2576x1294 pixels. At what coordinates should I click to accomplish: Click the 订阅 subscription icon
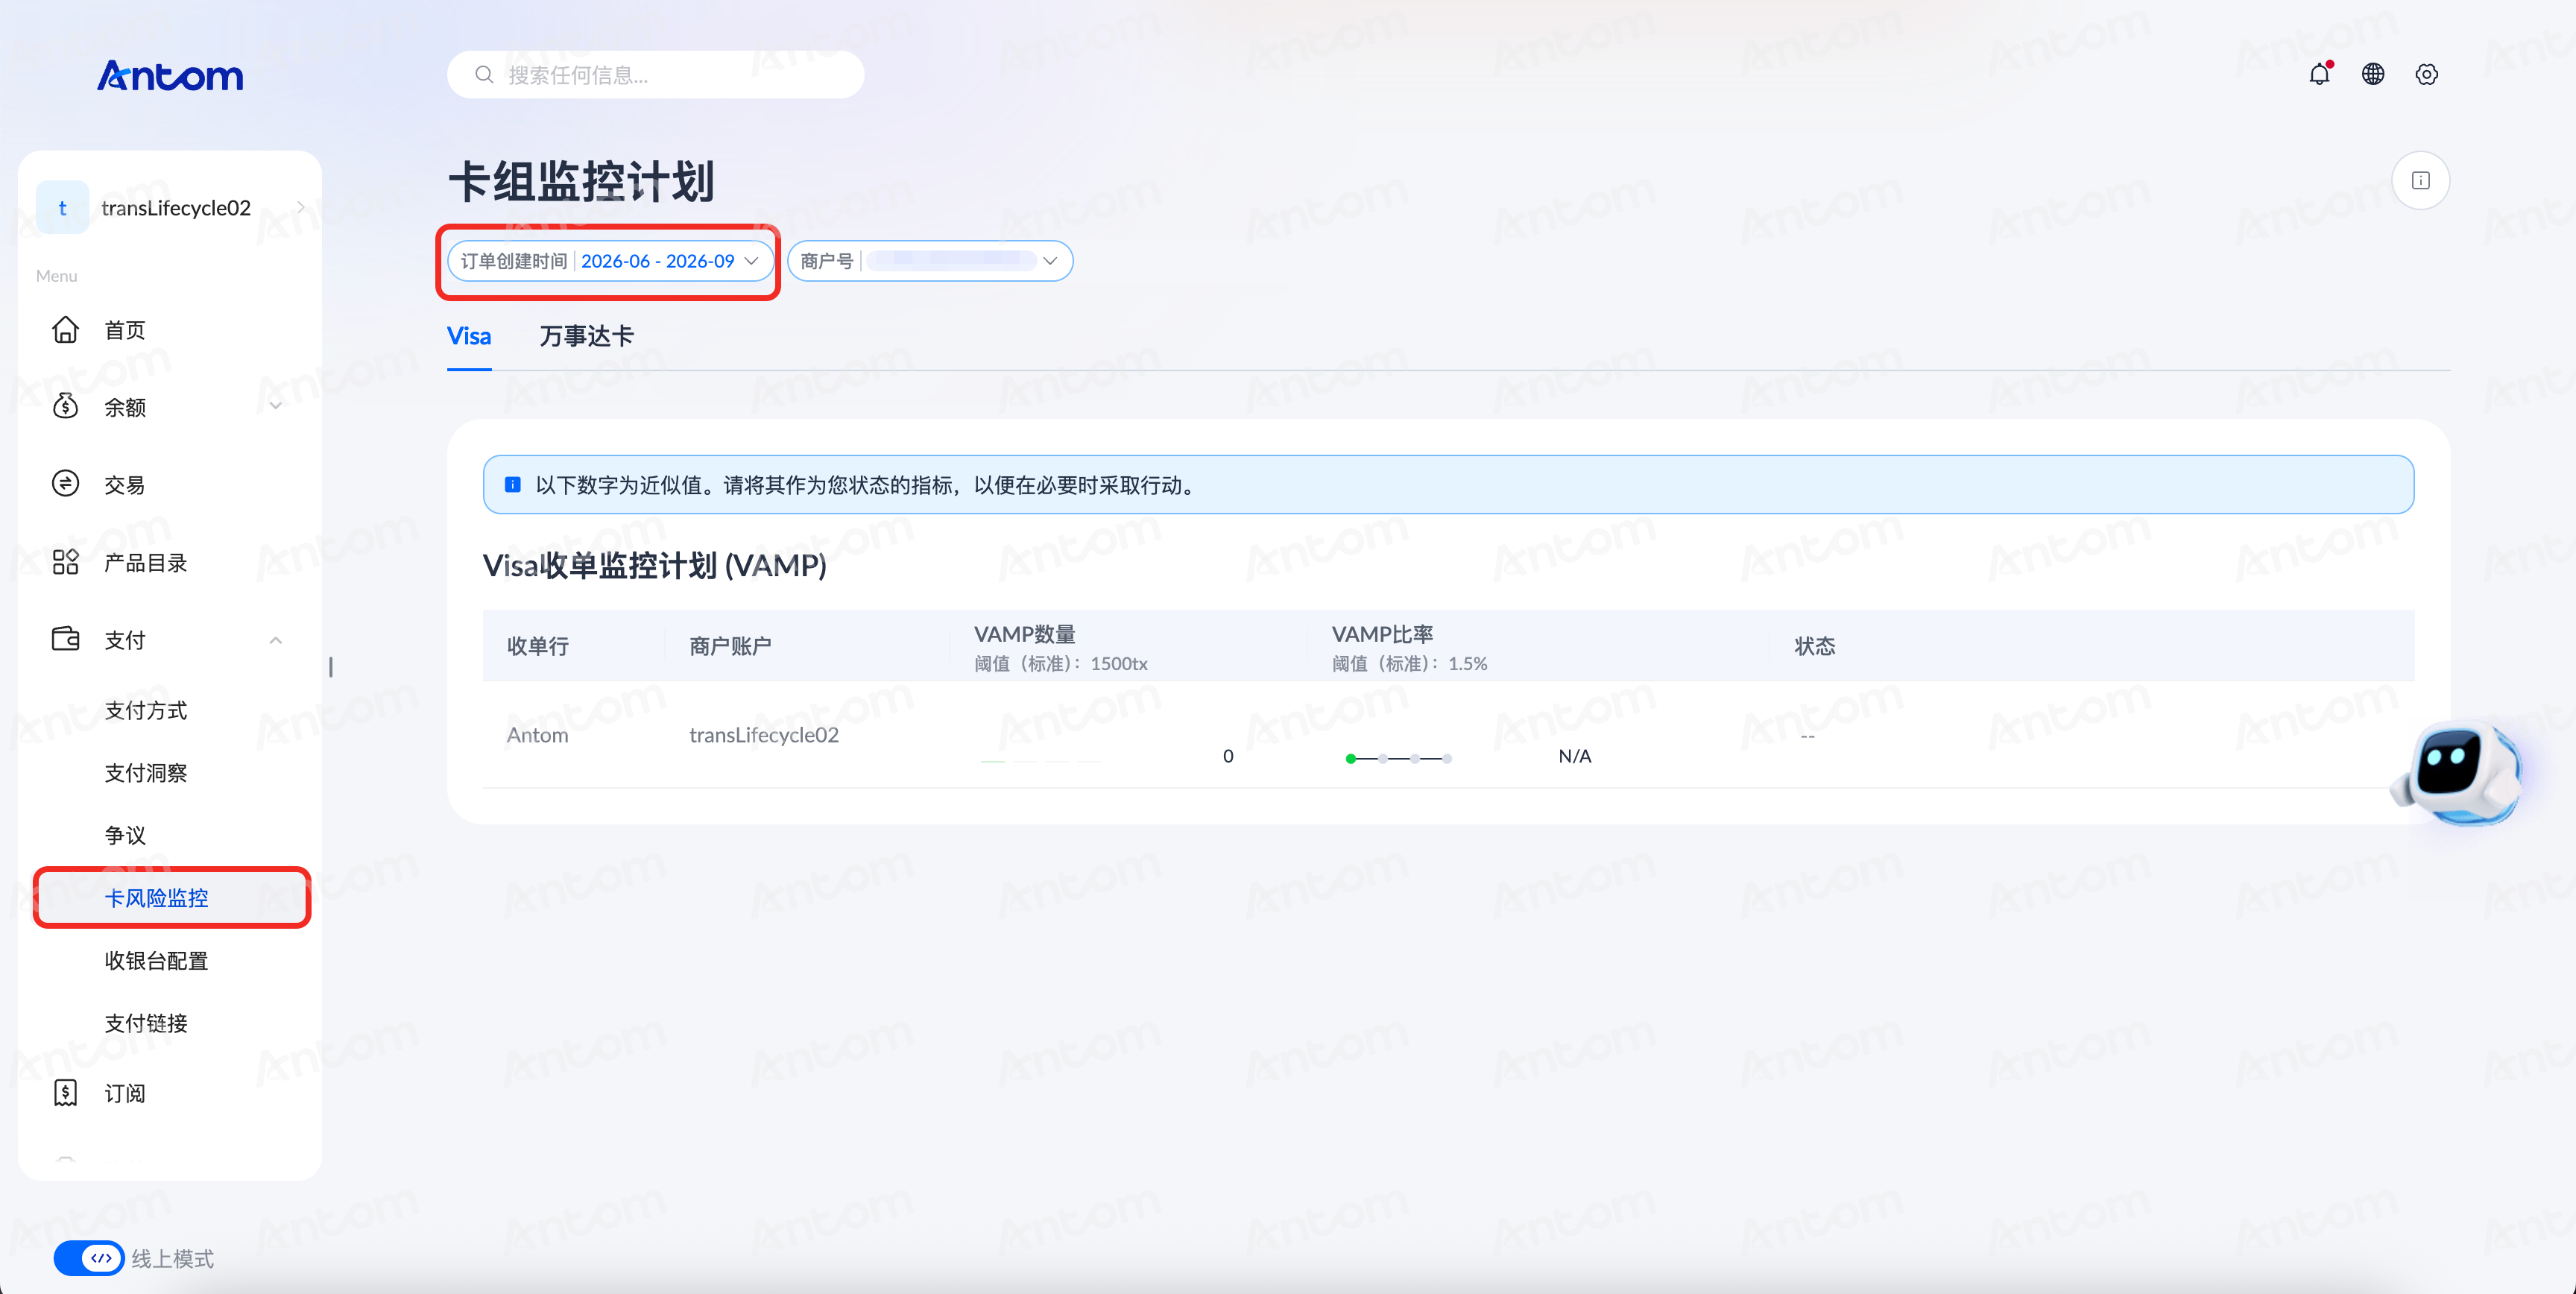[x=65, y=1093]
